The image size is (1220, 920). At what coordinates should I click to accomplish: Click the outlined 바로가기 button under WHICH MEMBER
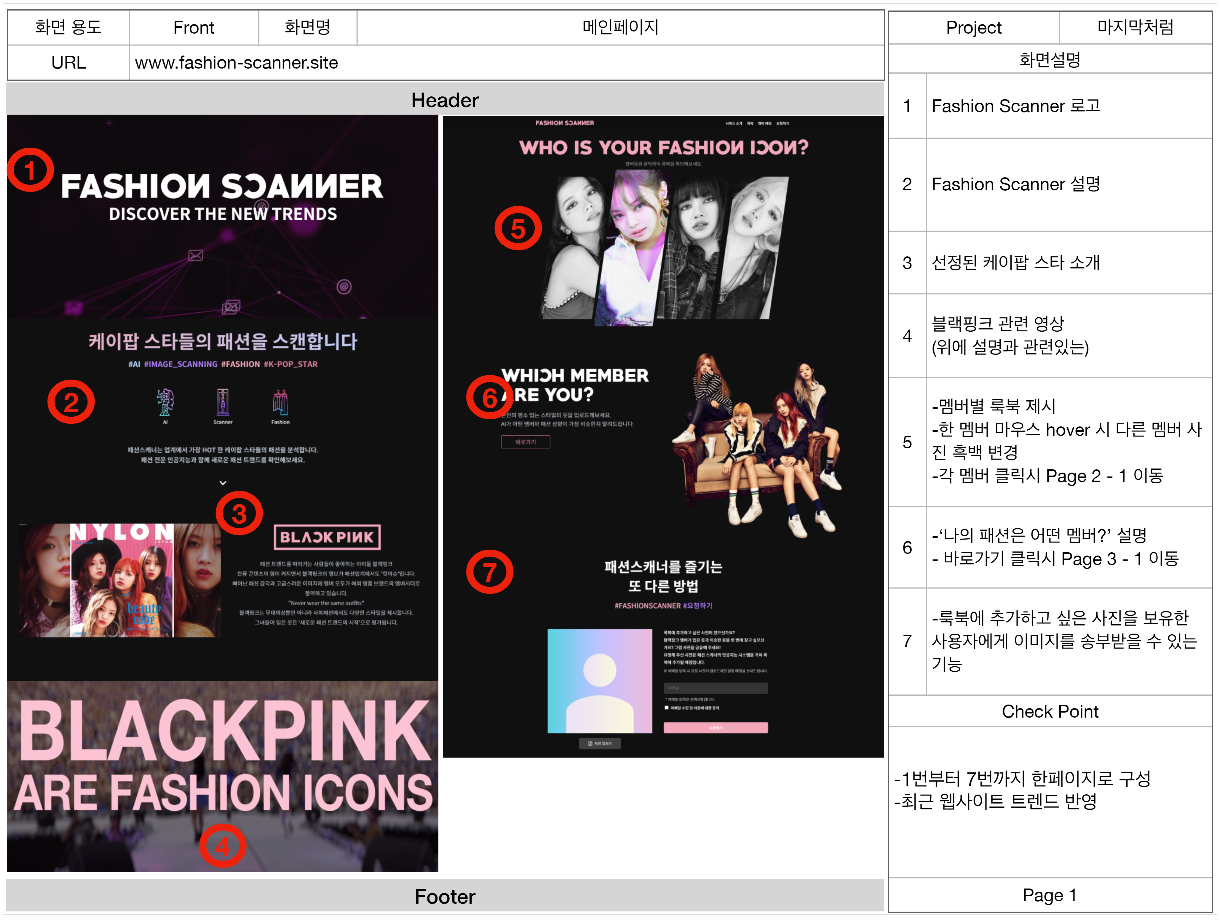click(525, 442)
